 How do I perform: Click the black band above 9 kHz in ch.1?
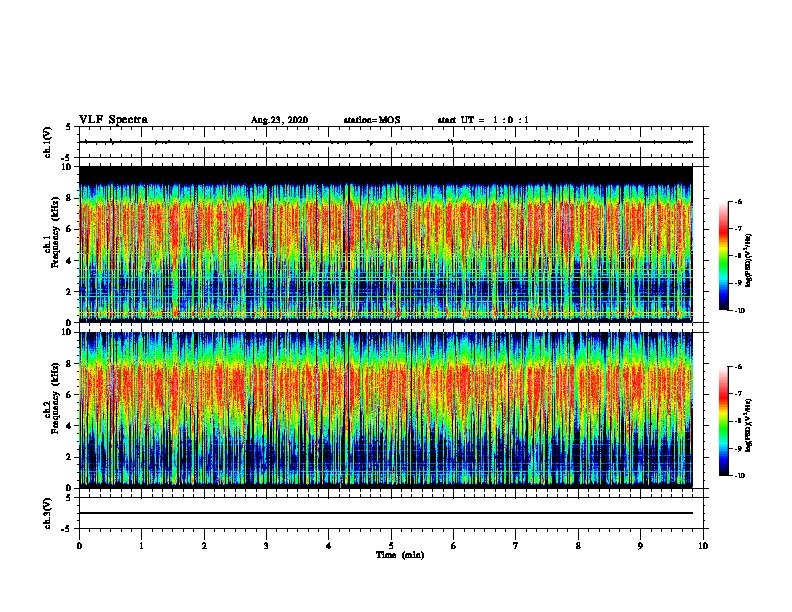386,174
